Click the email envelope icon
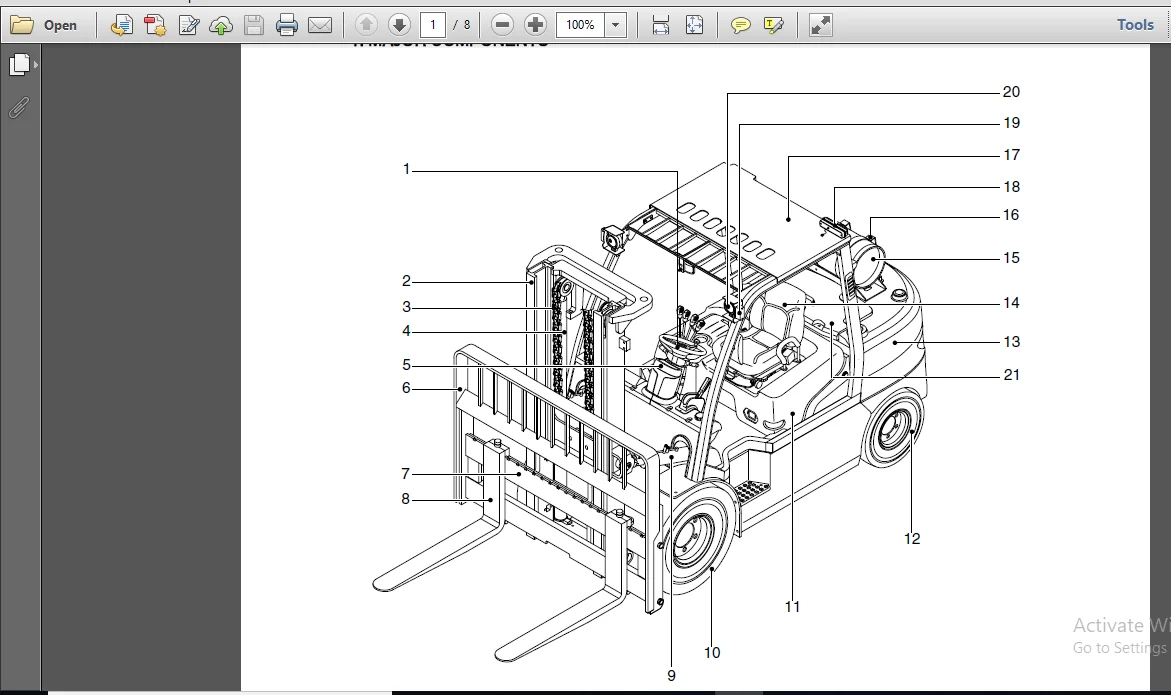Image resolution: width=1171 pixels, height=695 pixels. point(320,25)
